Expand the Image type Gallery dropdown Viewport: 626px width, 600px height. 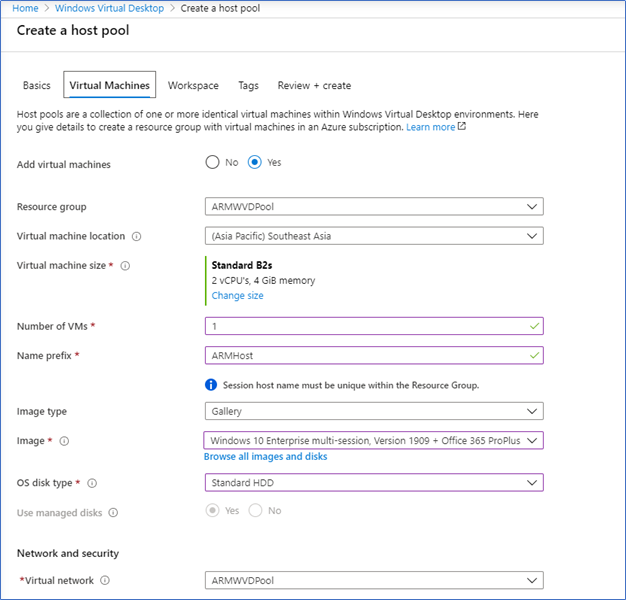(x=374, y=411)
